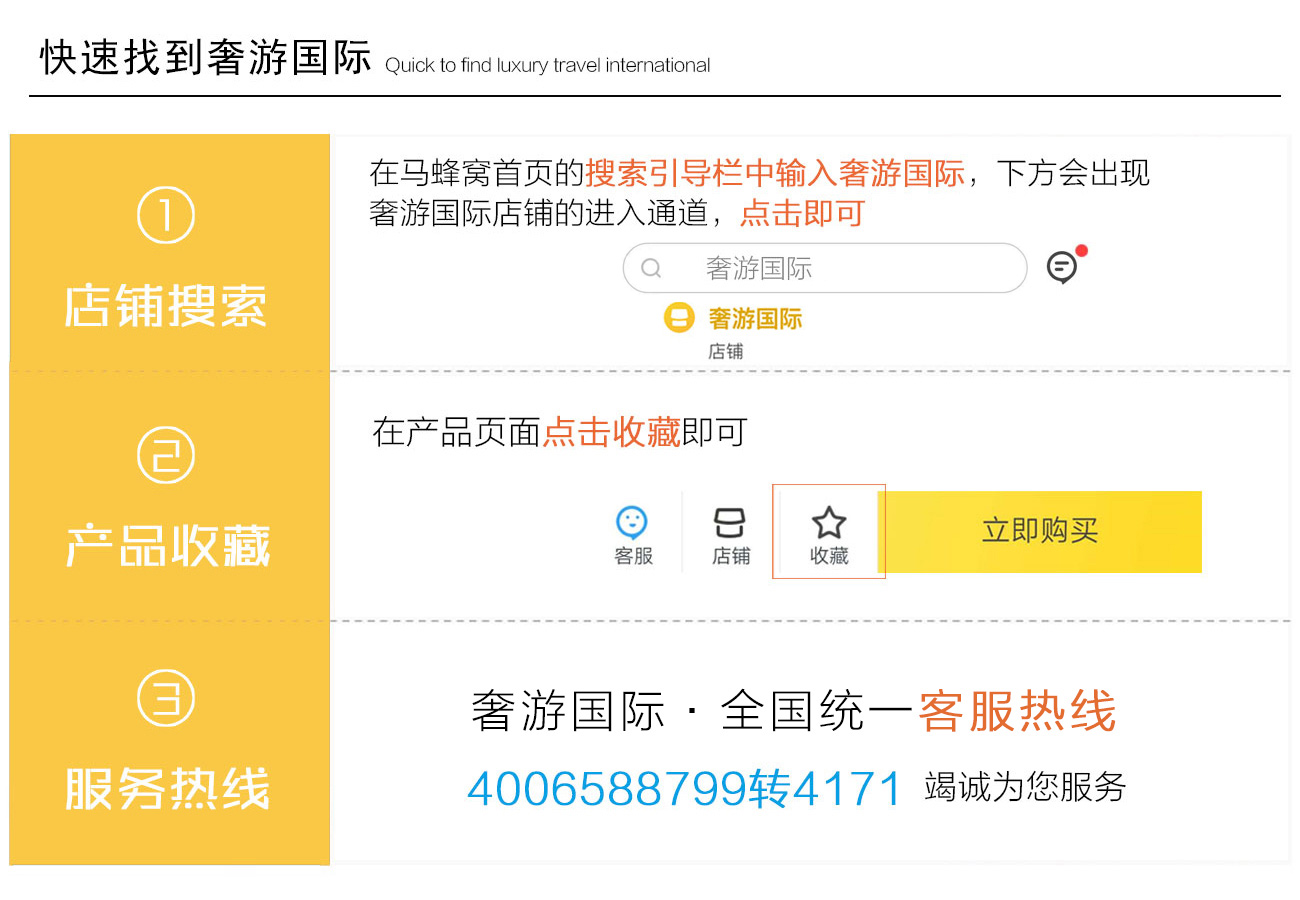1300x900 pixels.
Task: Click orange text 点击收藏
Action: [x=611, y=432]
